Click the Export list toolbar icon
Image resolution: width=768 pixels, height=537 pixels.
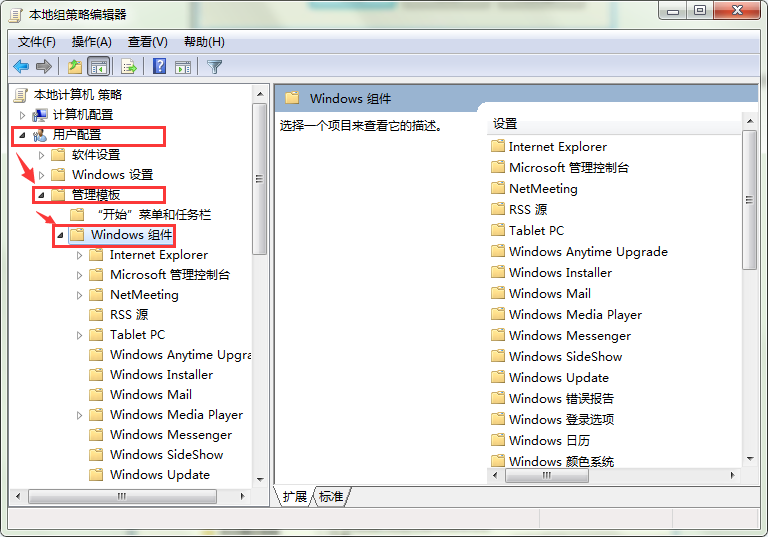(128, 67)
